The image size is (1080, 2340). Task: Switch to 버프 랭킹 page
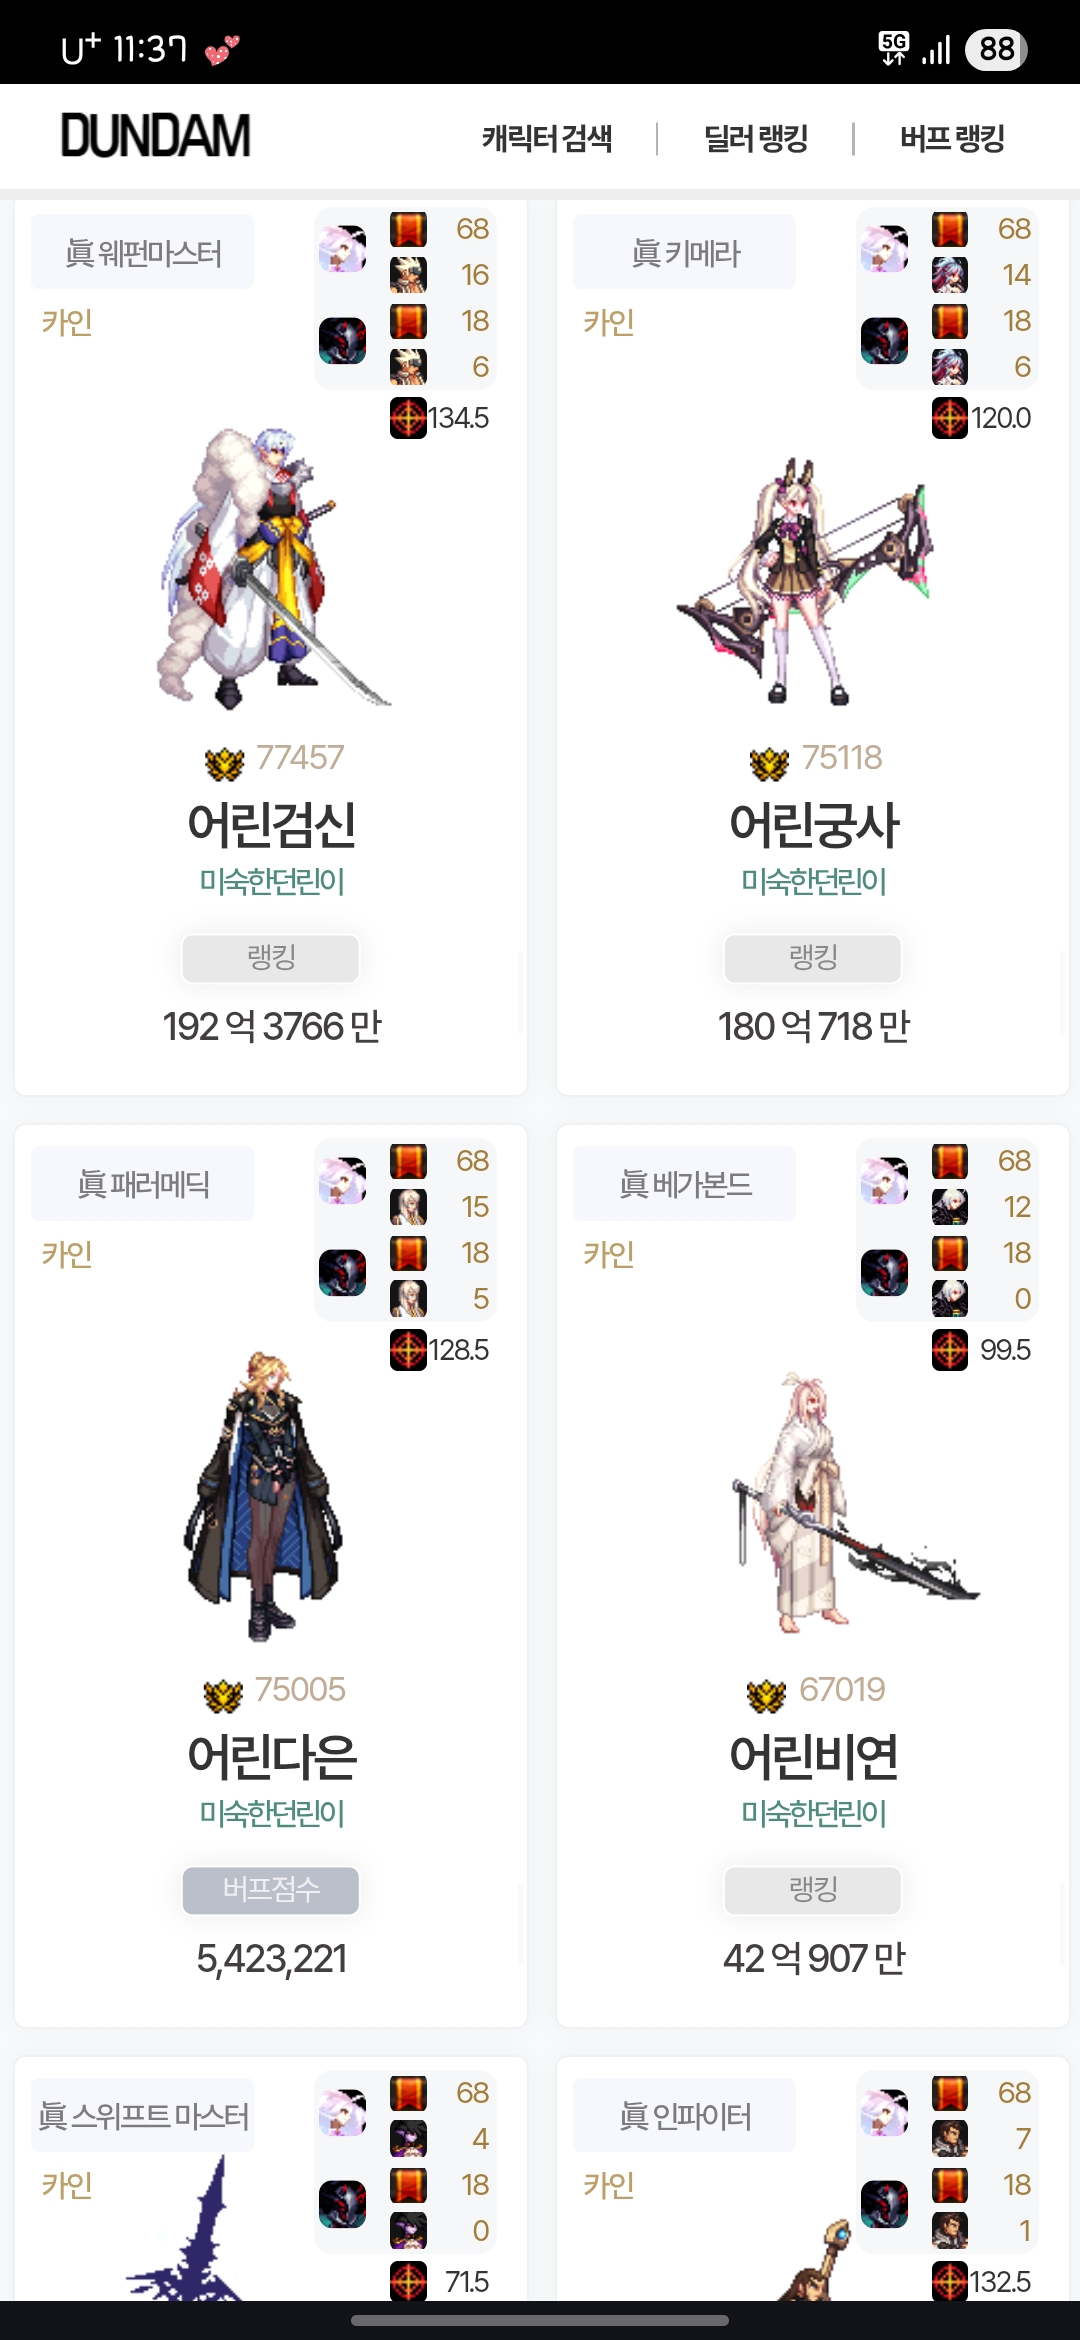click(952, 138)
